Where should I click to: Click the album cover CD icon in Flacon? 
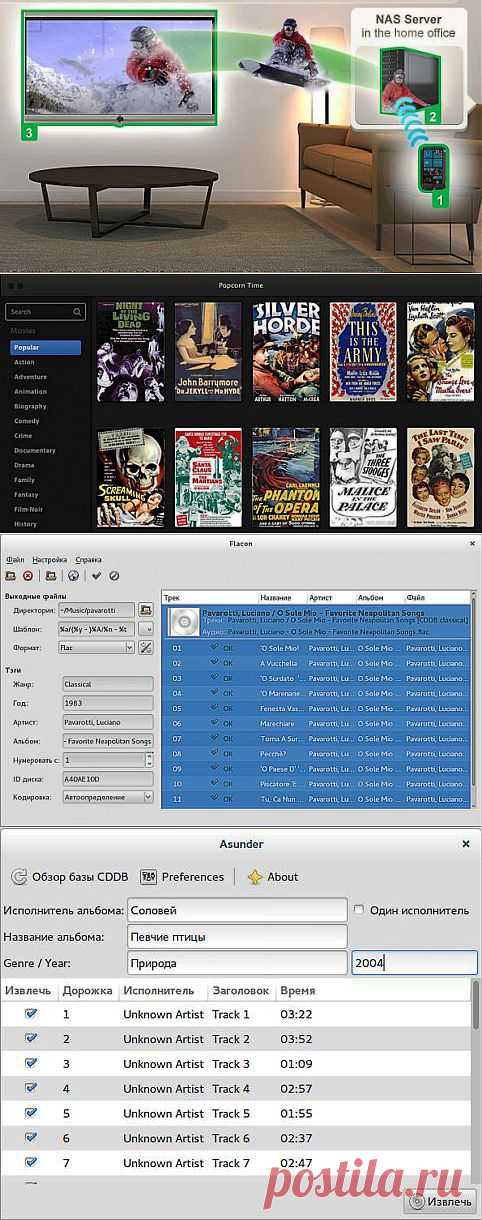(x=183, y=621)
